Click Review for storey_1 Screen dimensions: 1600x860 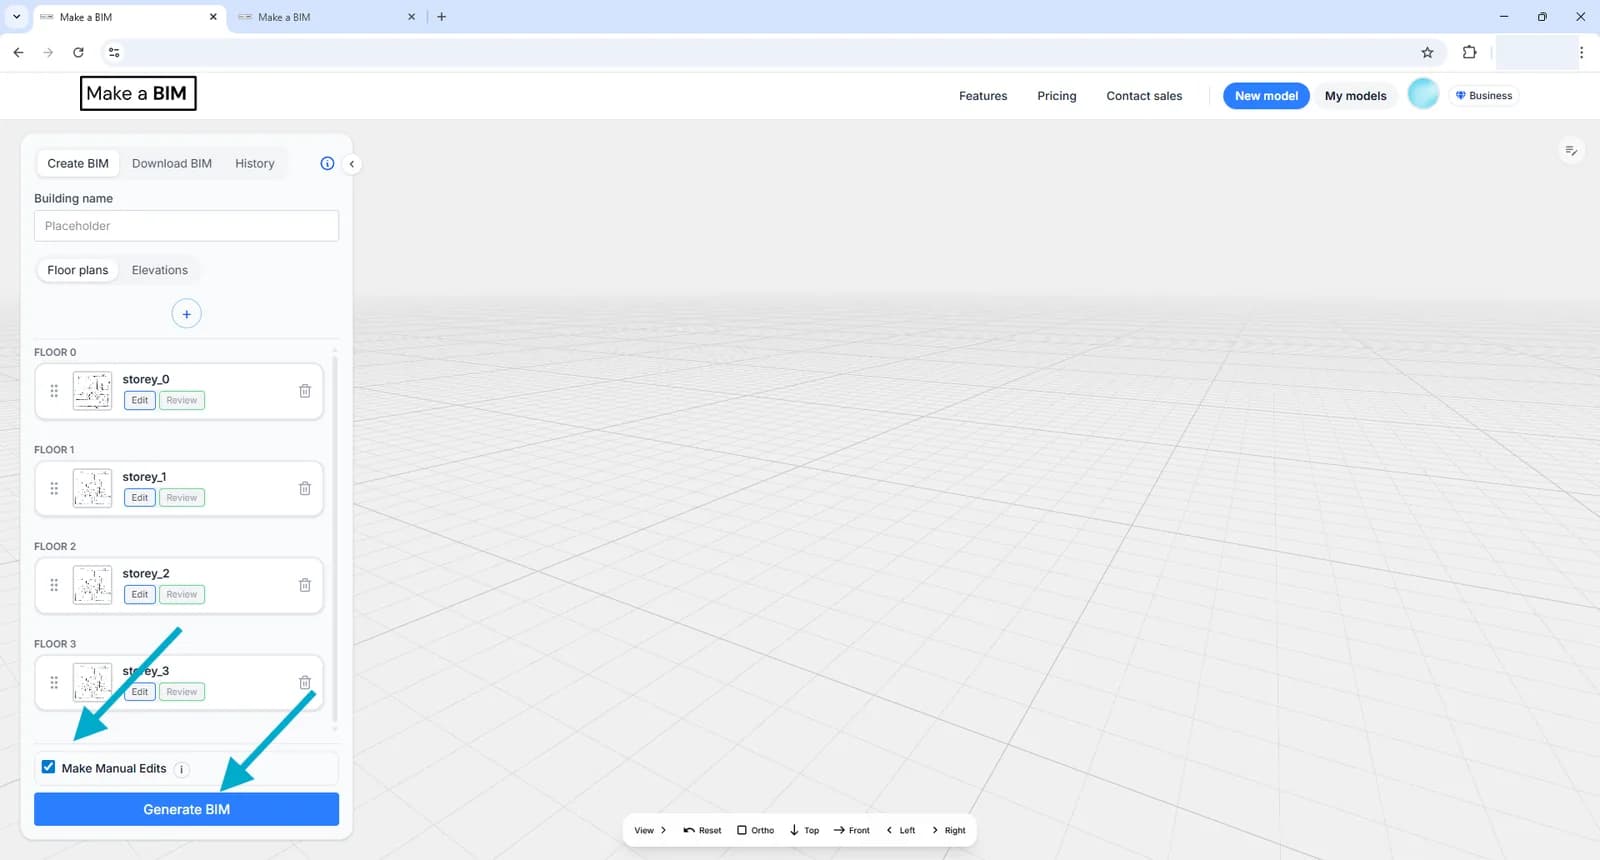[x=182, y=497]
